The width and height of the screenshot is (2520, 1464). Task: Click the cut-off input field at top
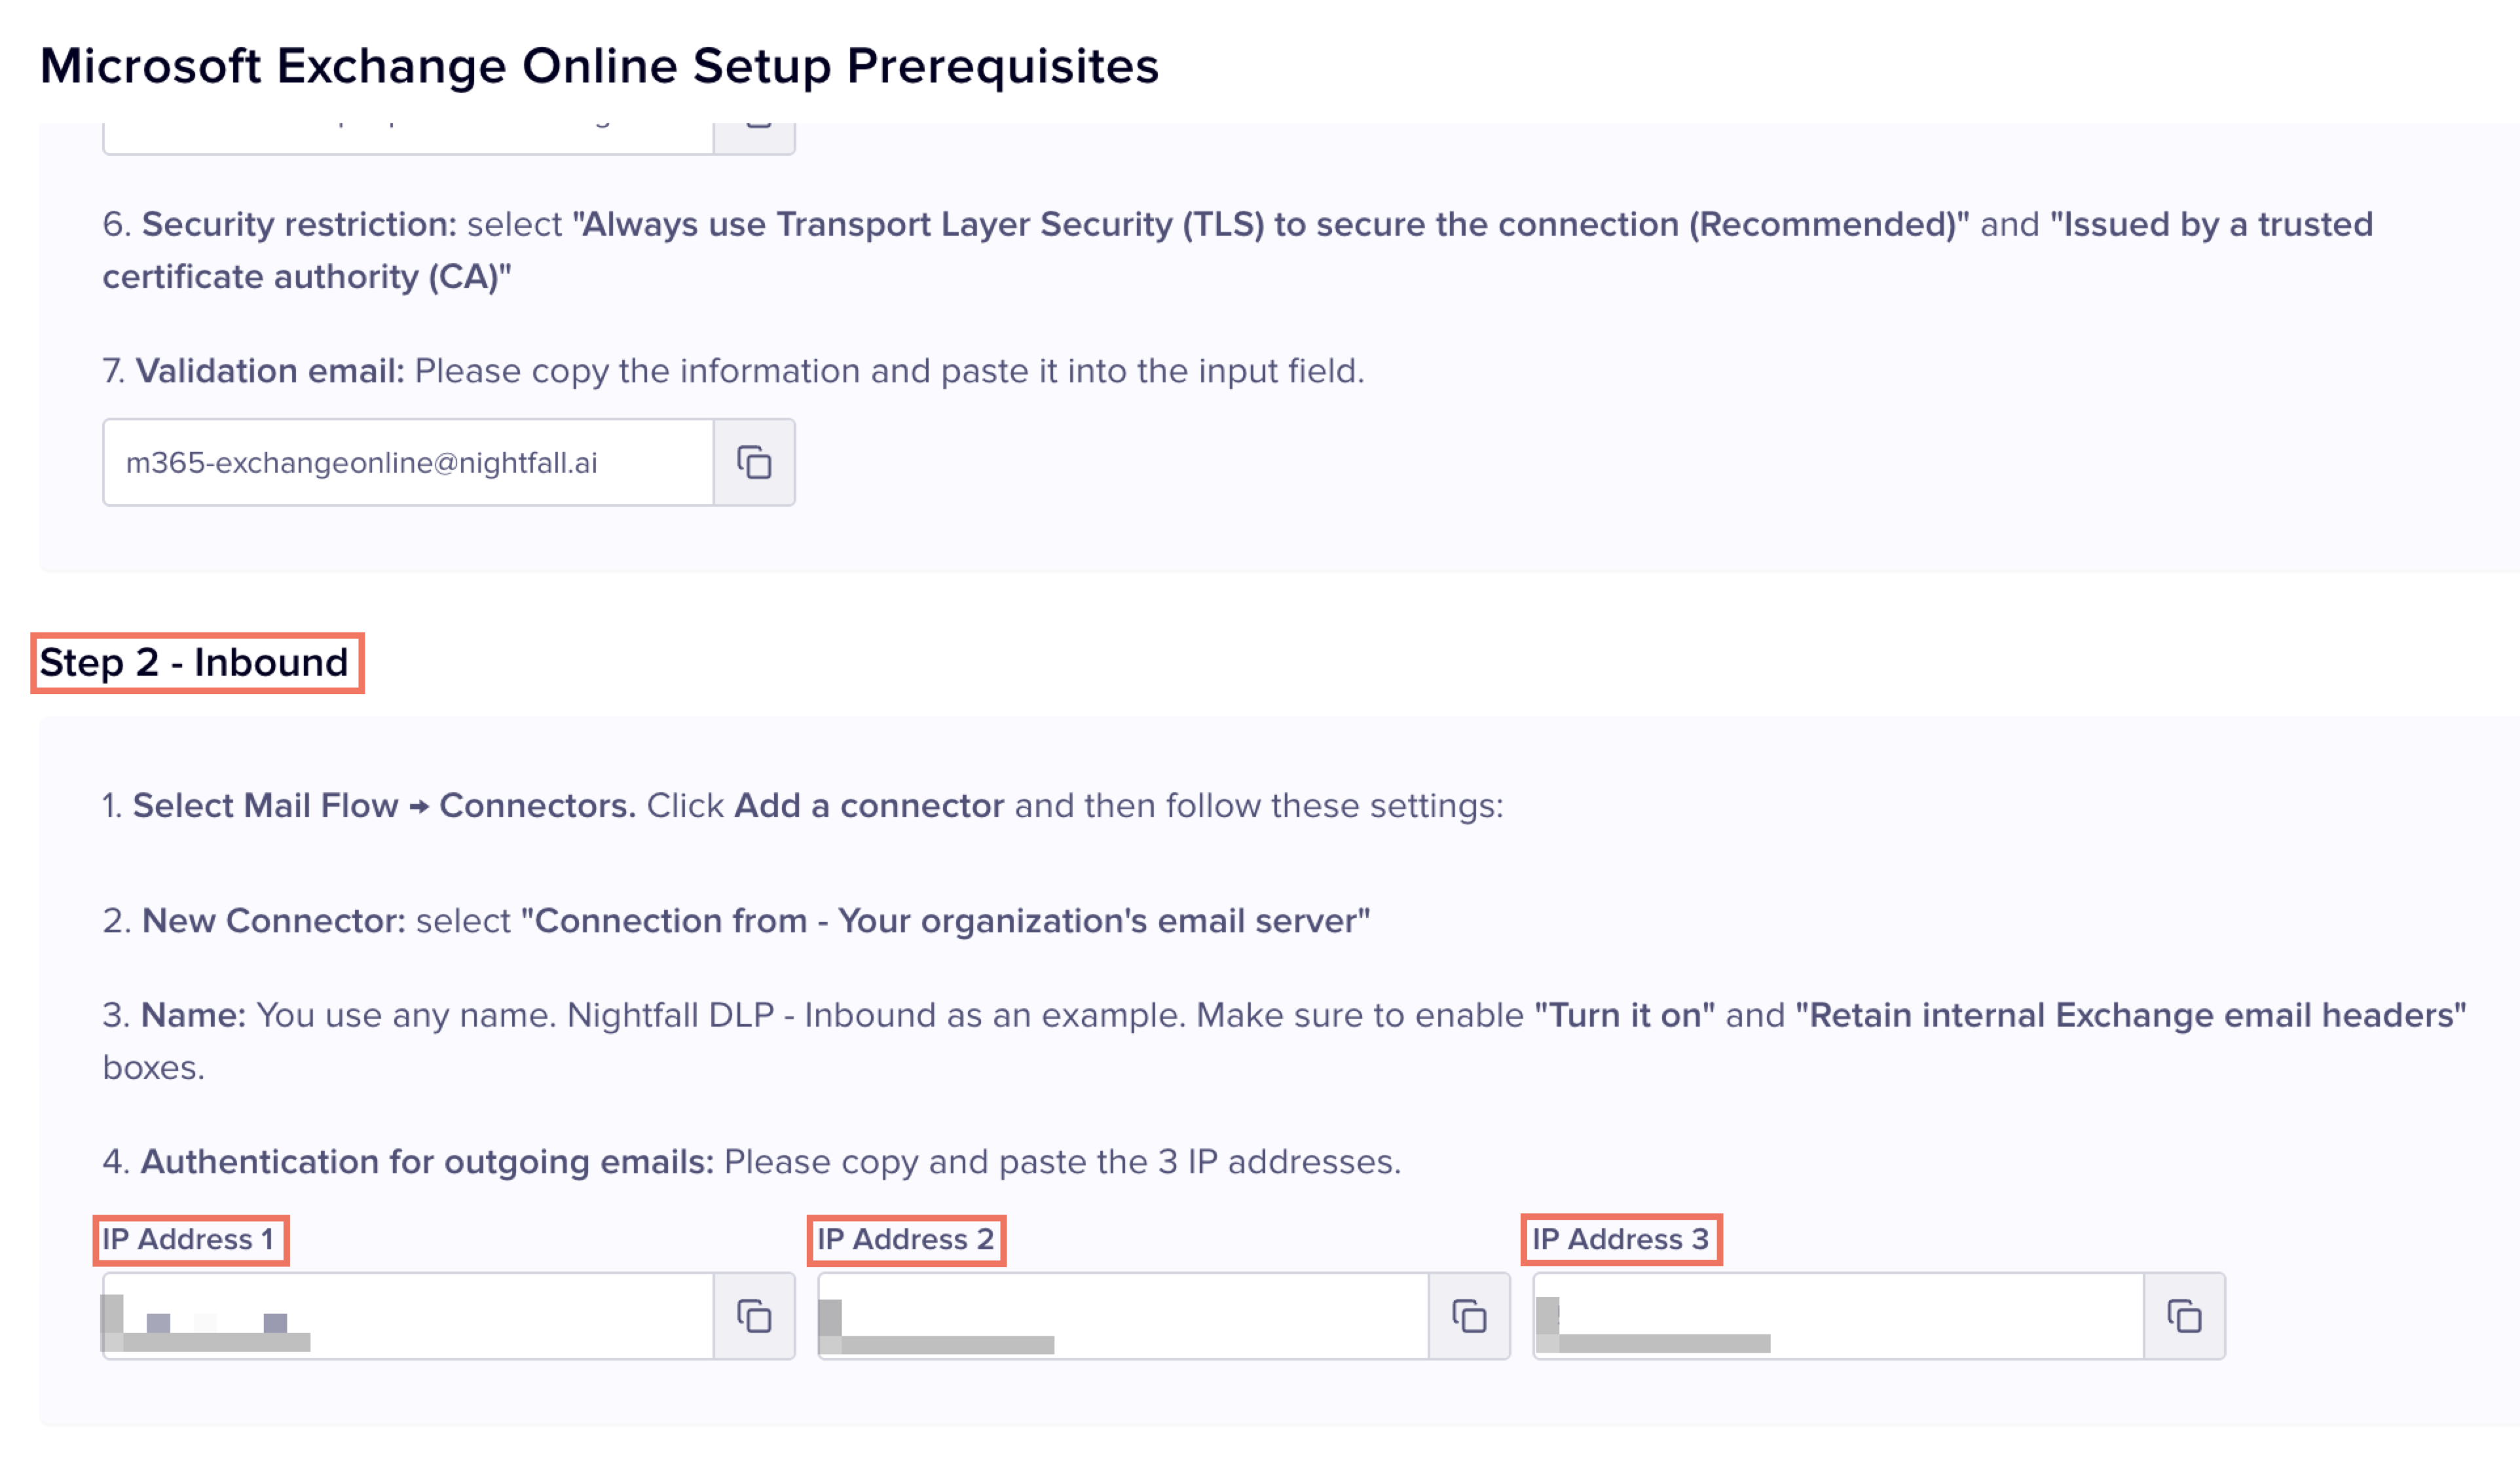(x=408, y=137)
